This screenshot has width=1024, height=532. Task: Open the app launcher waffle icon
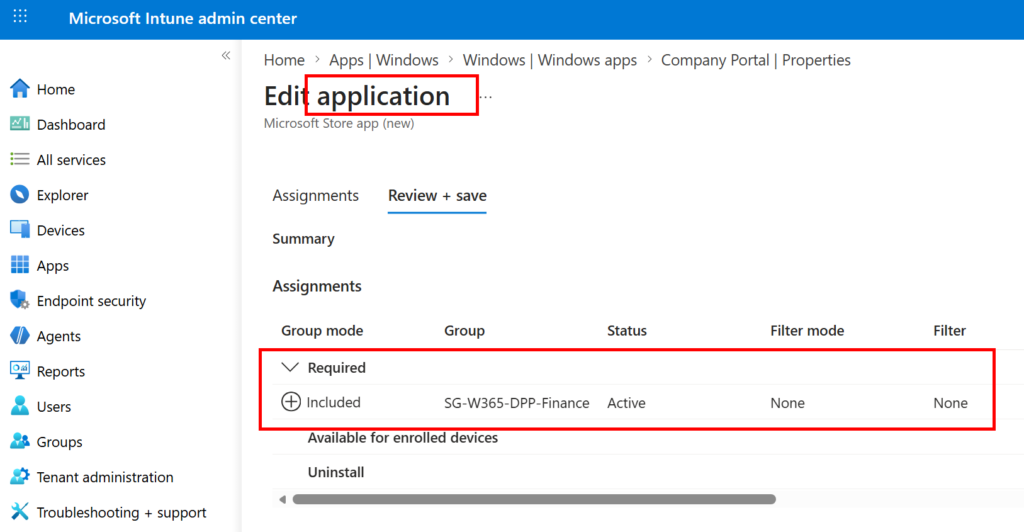20,18
